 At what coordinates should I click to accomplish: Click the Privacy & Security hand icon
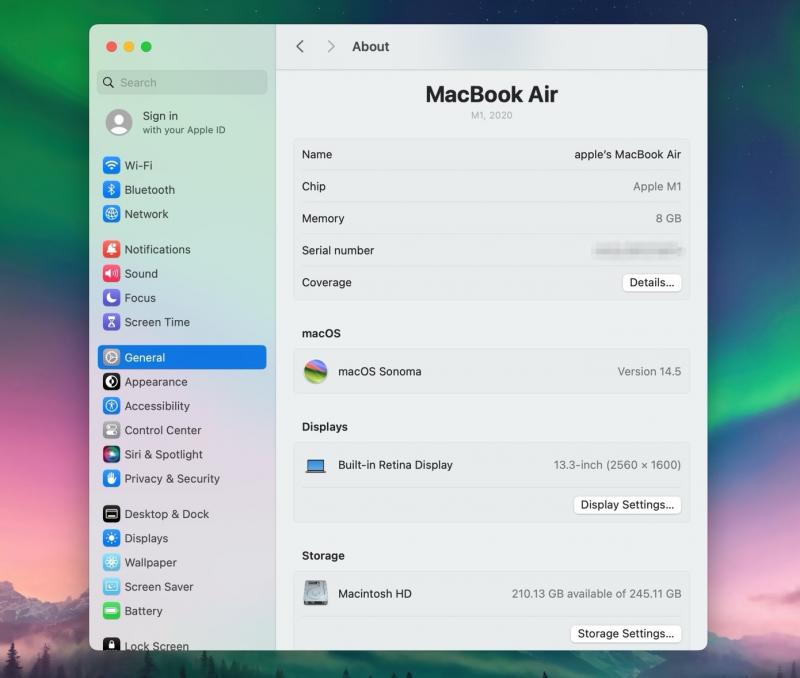pyautogui.click(x=111, y=479)
